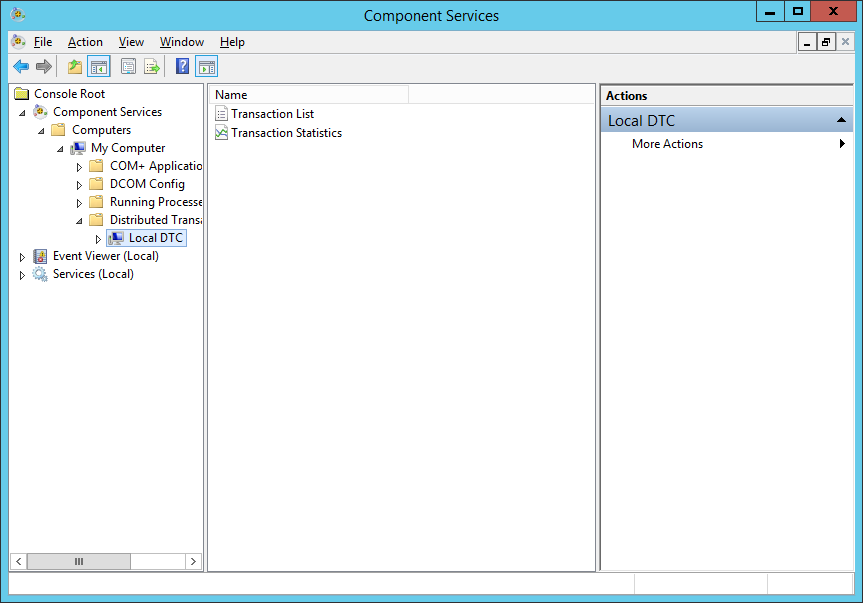Expand the DCOM Config folder arrow
863x603 pixels.
pyautogui.click(x=80, y=185)
